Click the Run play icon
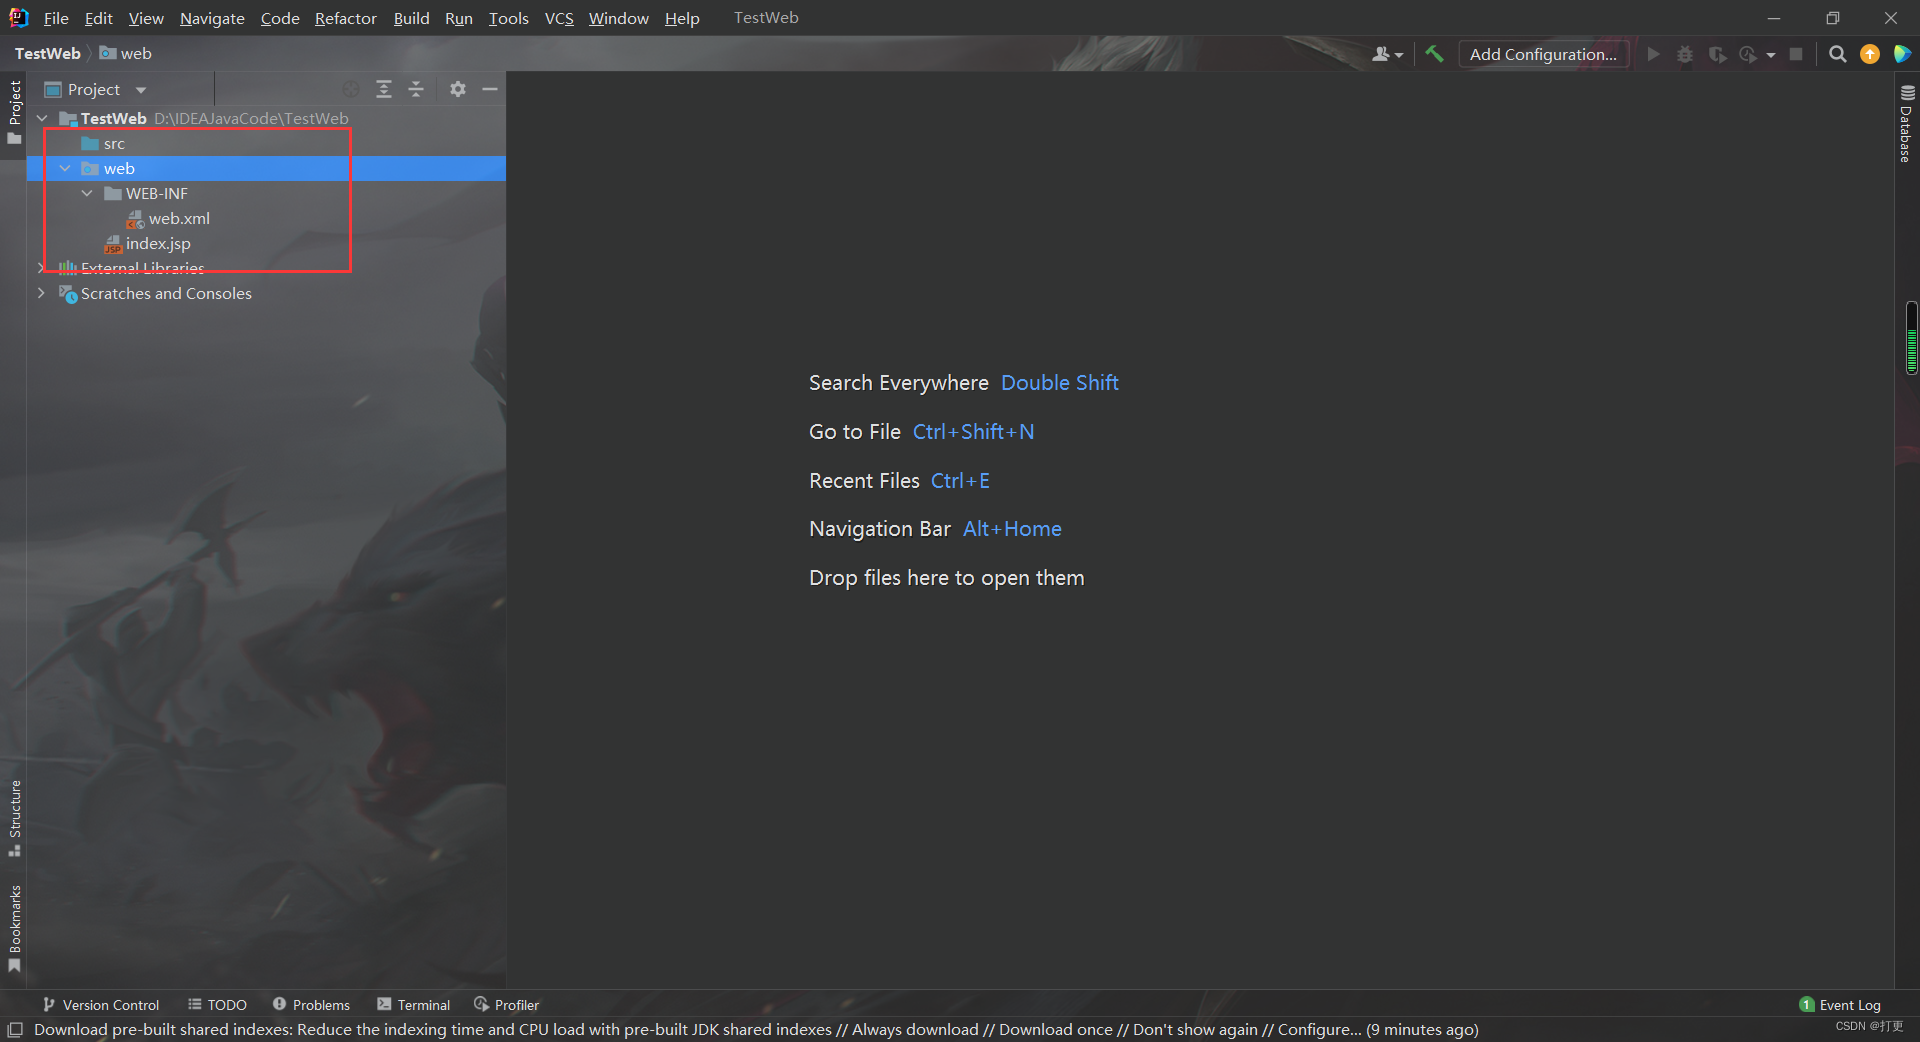The height and width of the screenshot is (1042, 1920). point(1653,54)
